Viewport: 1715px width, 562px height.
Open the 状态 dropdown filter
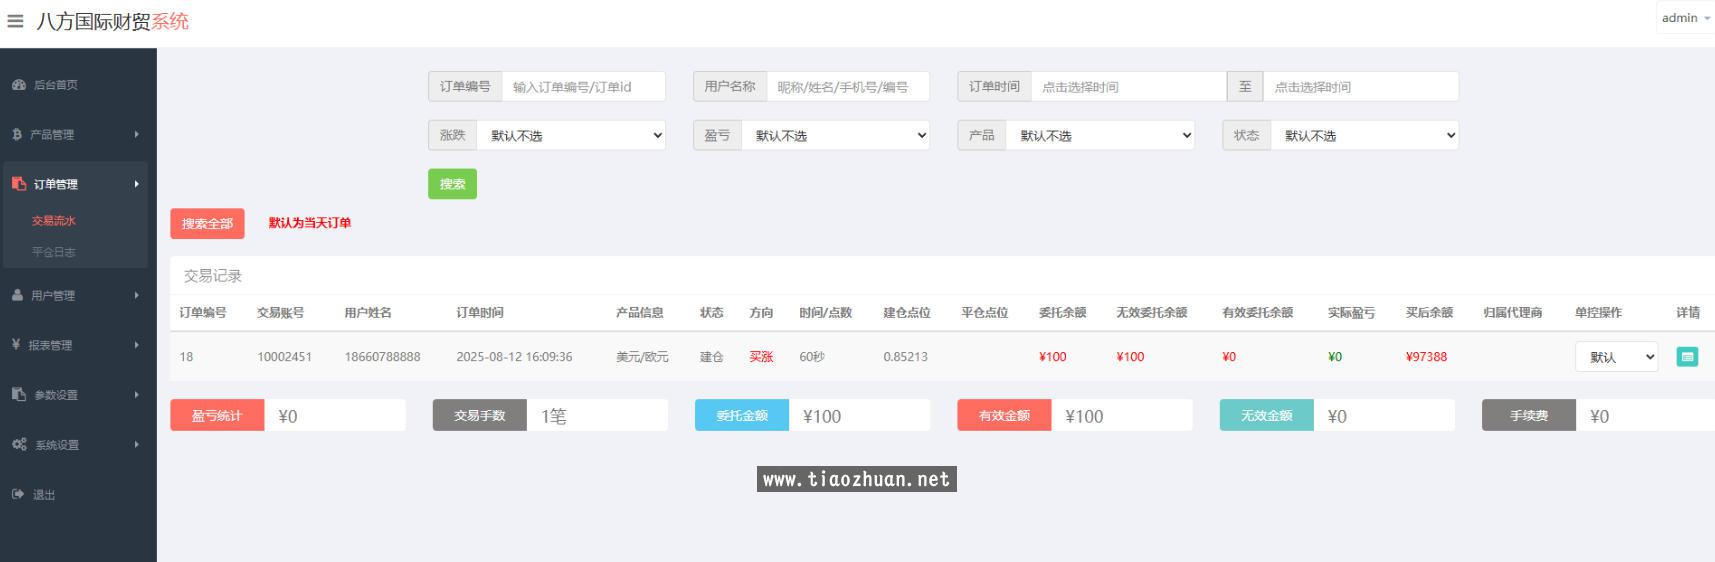click(1364, 136)
